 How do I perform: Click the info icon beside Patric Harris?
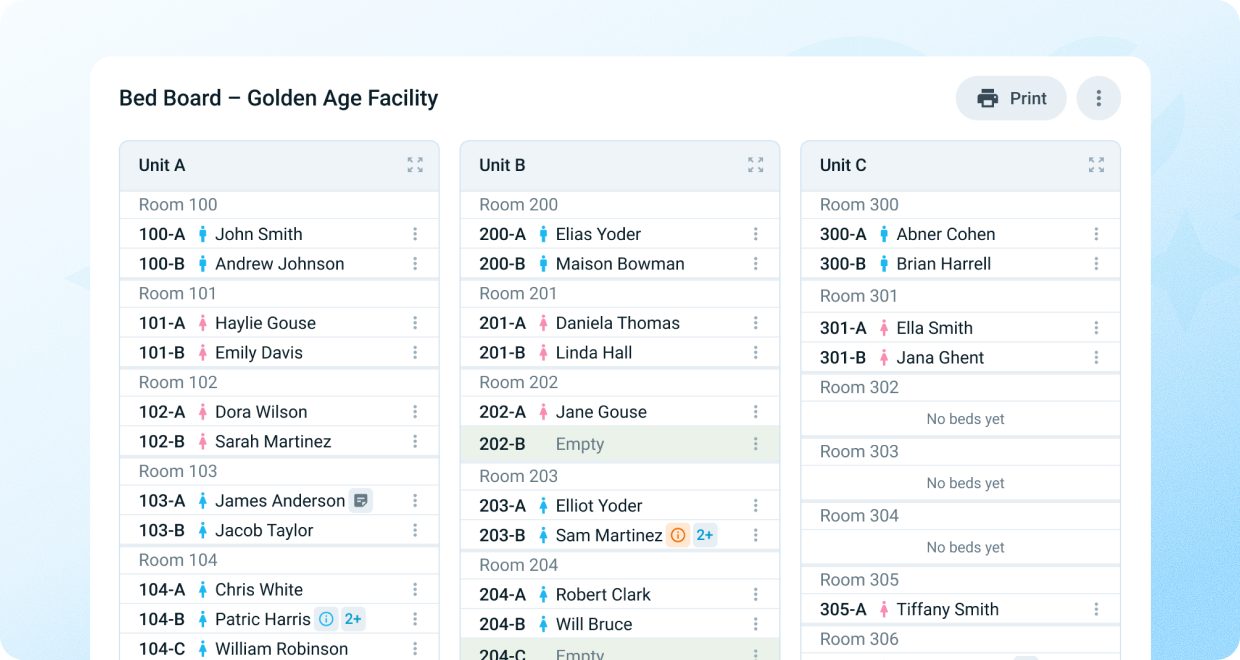coord(325,619)
